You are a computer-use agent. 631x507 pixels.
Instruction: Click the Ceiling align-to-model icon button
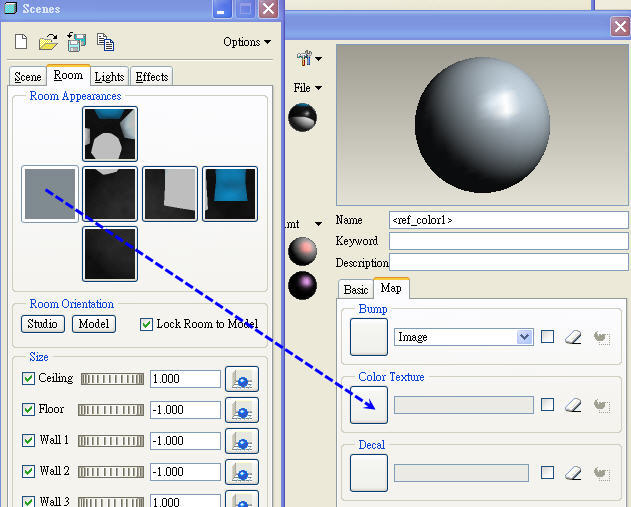[x=242, y=379]
